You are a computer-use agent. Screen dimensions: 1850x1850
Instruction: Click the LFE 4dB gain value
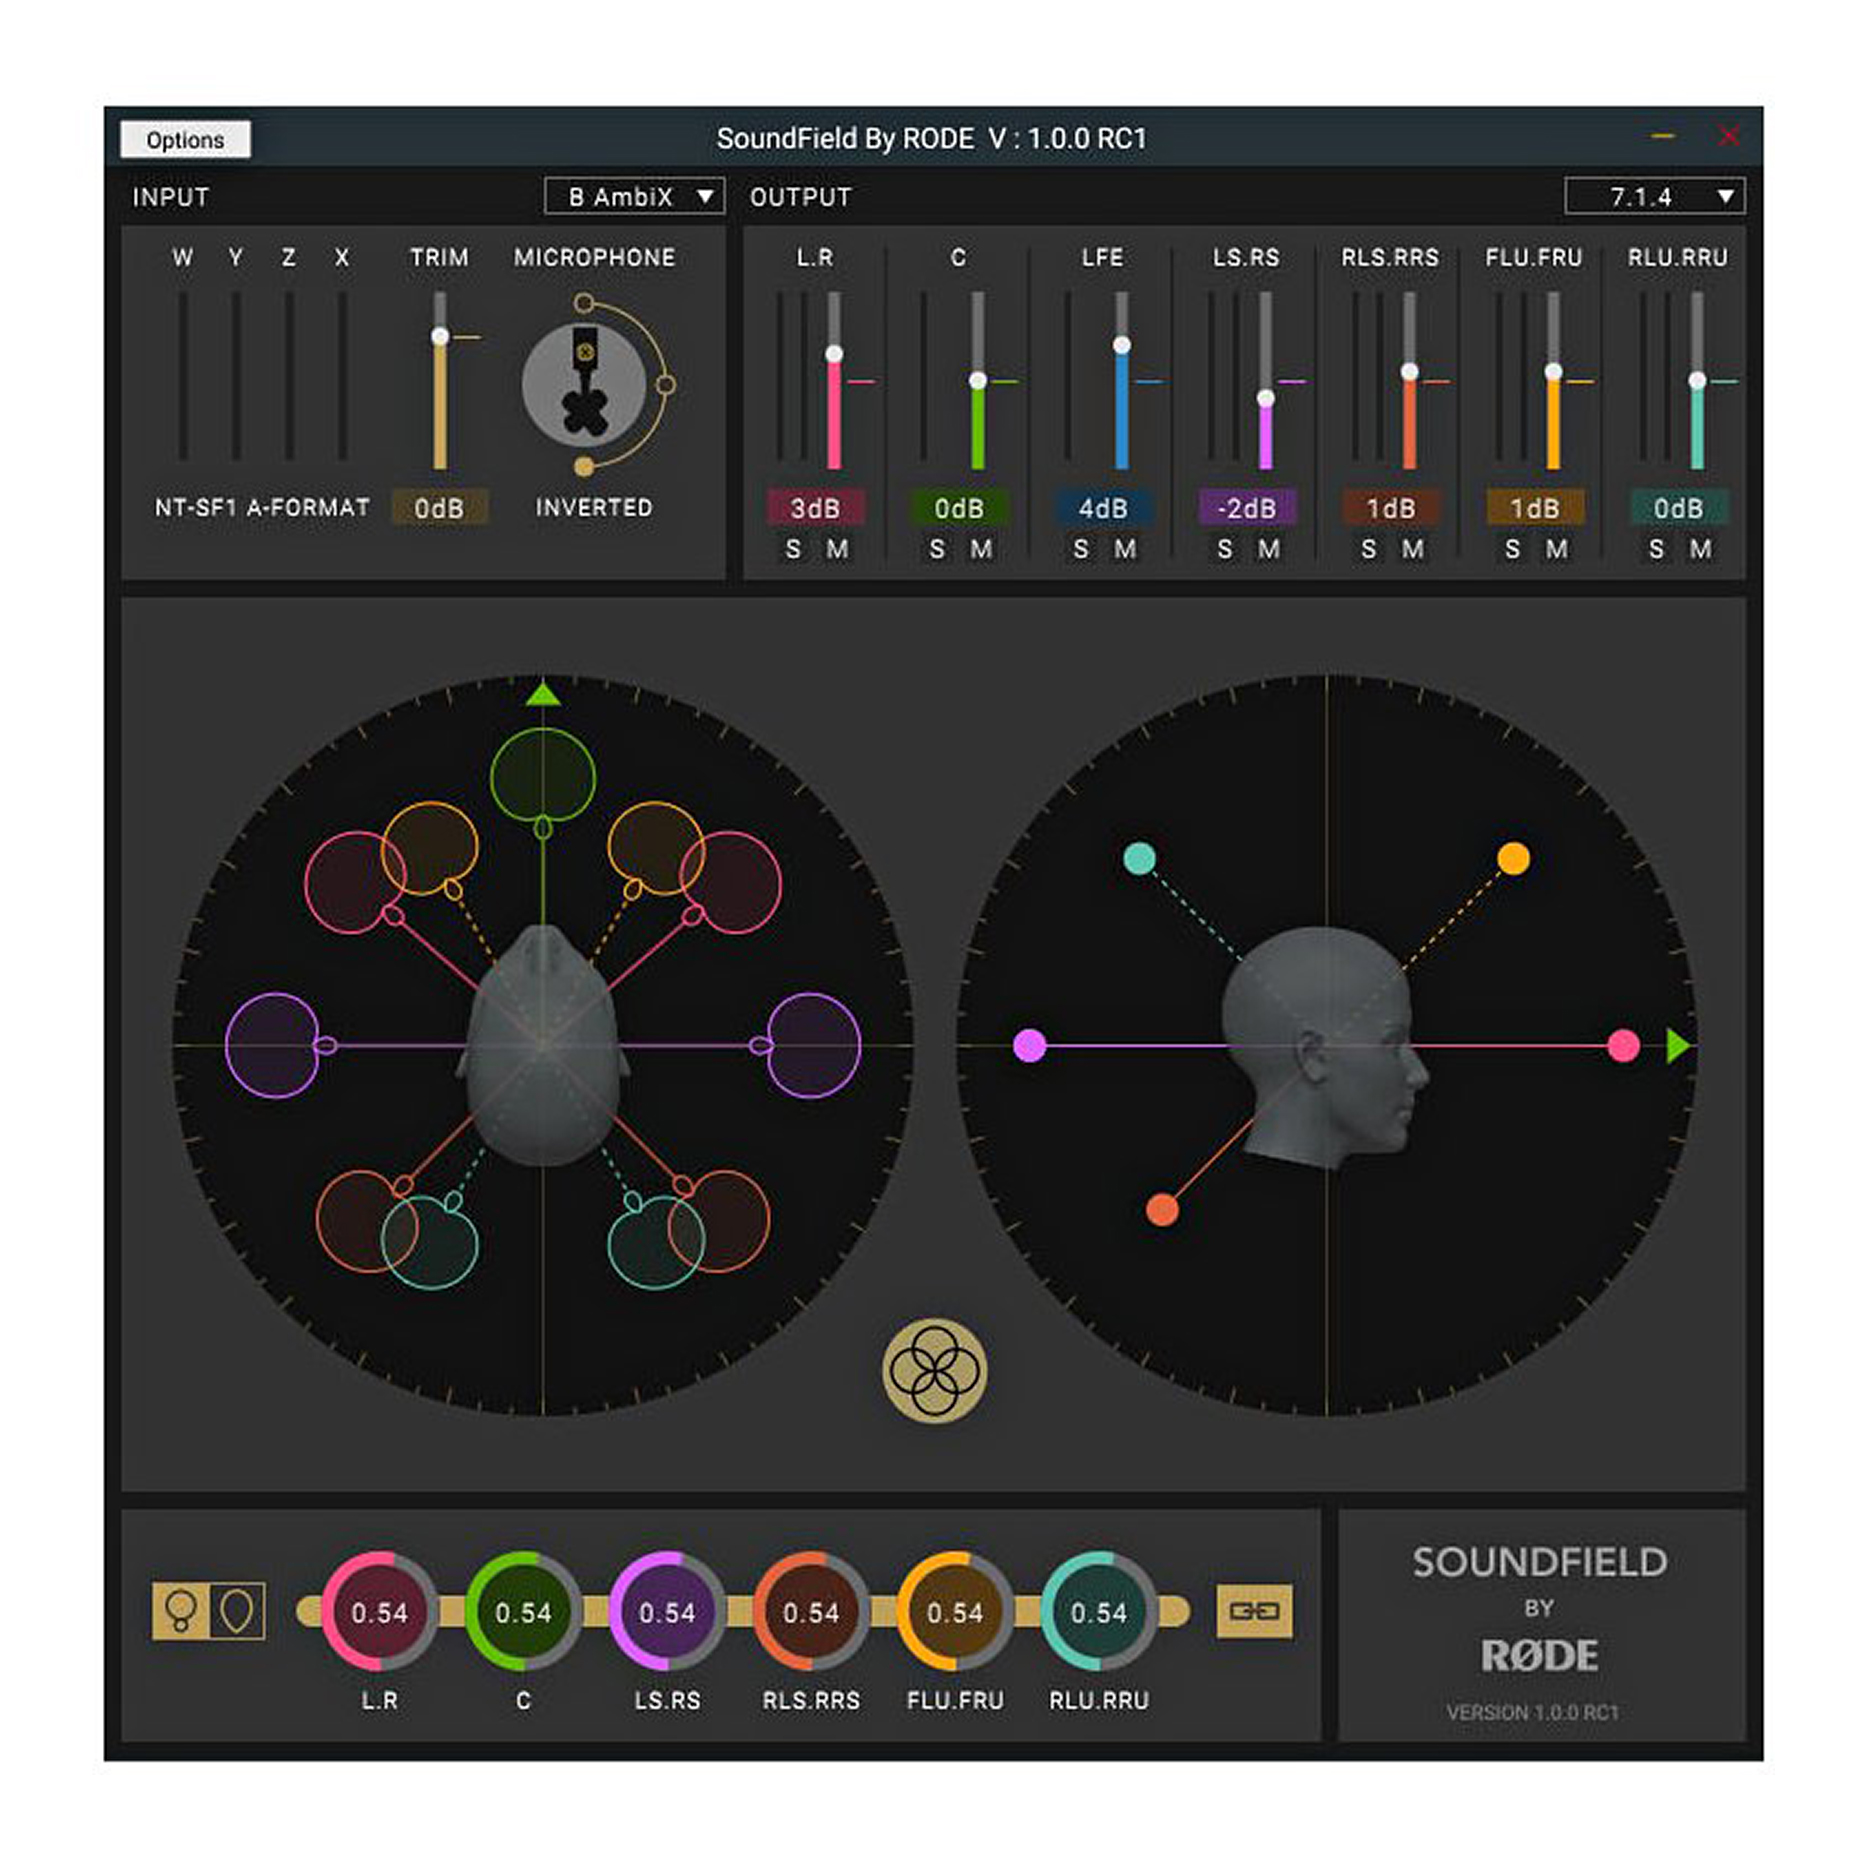point(1102,508)
